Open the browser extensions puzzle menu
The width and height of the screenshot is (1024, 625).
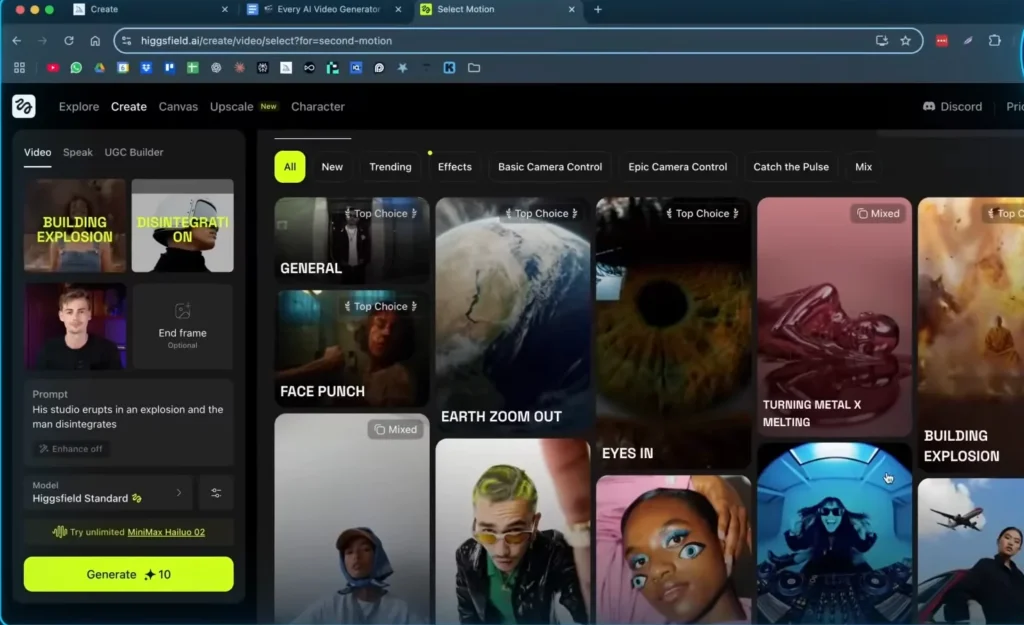(994, 41)
